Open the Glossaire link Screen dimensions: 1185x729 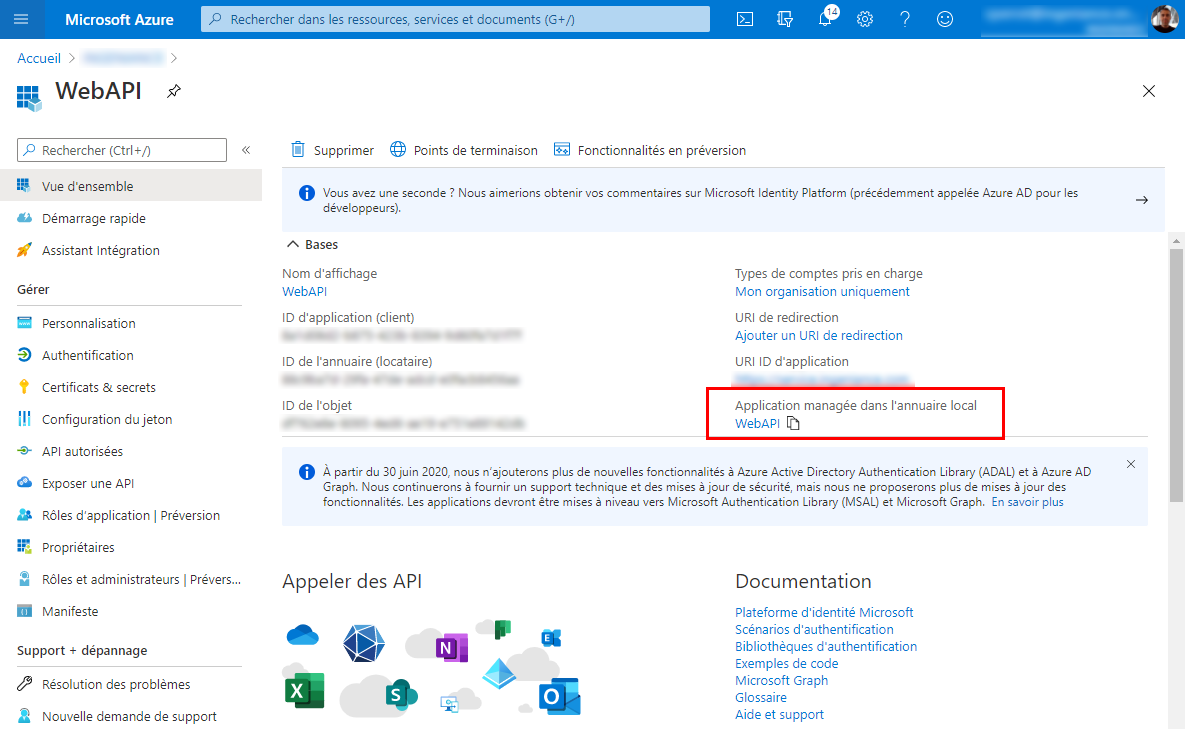[761, 697]
